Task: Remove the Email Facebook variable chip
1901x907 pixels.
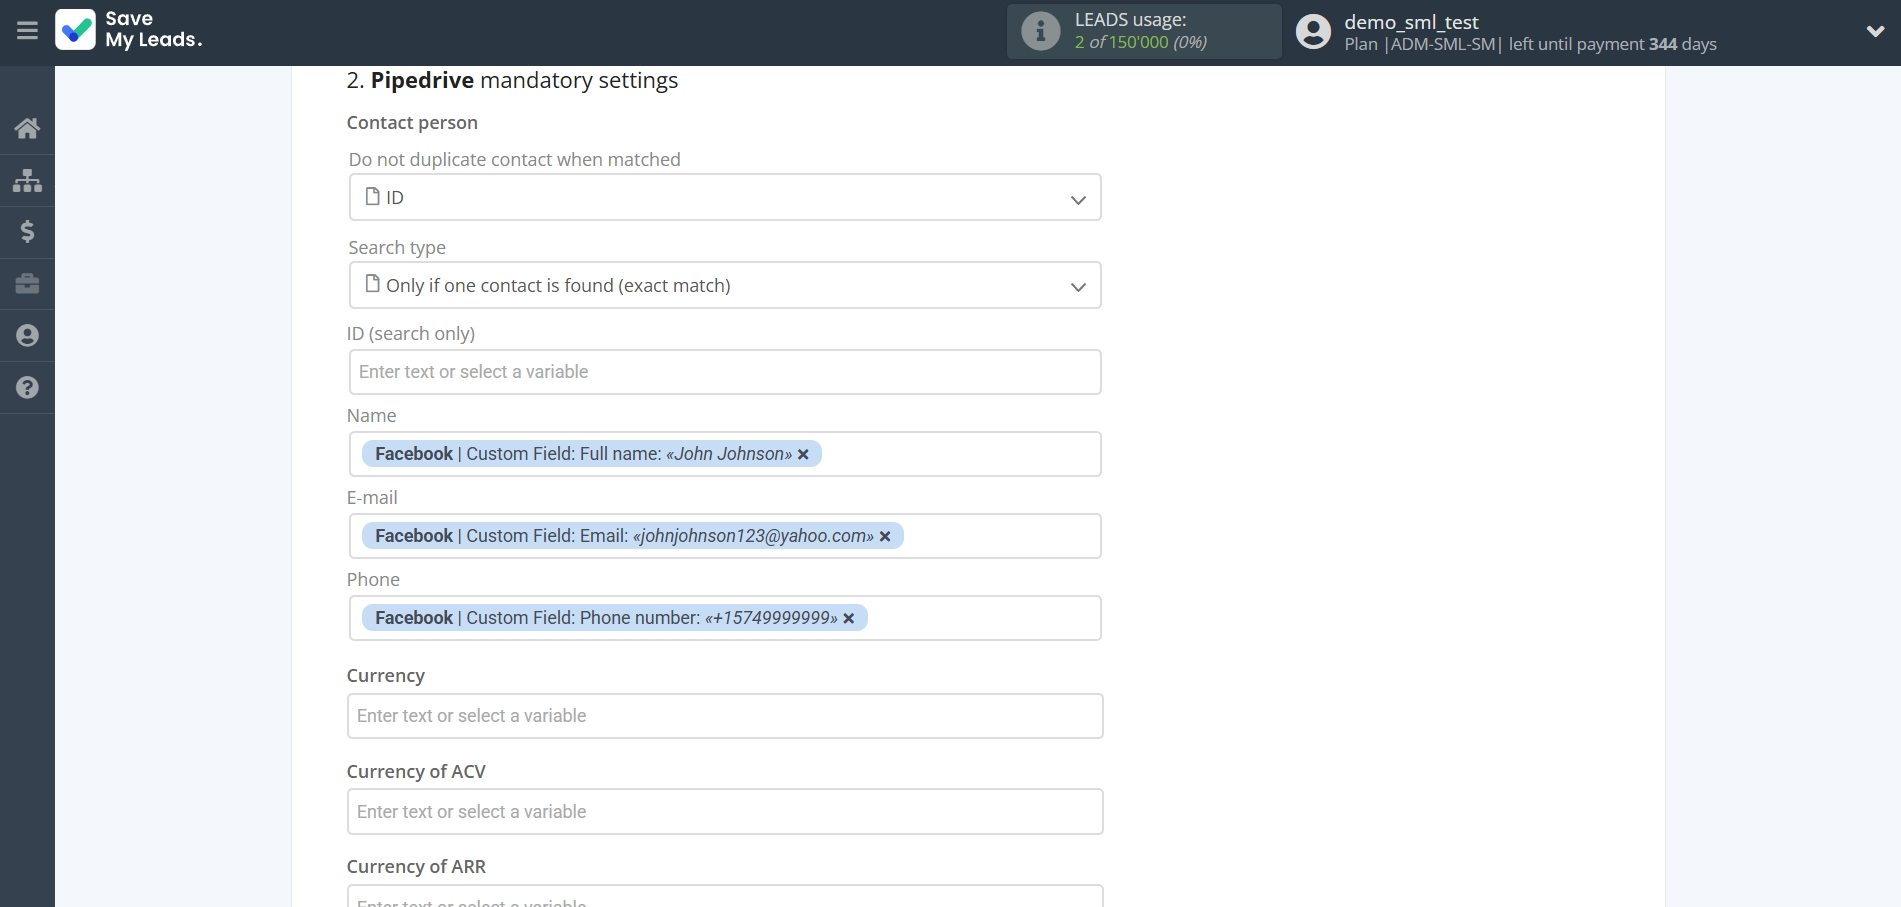Action: [x=885, y=536]
